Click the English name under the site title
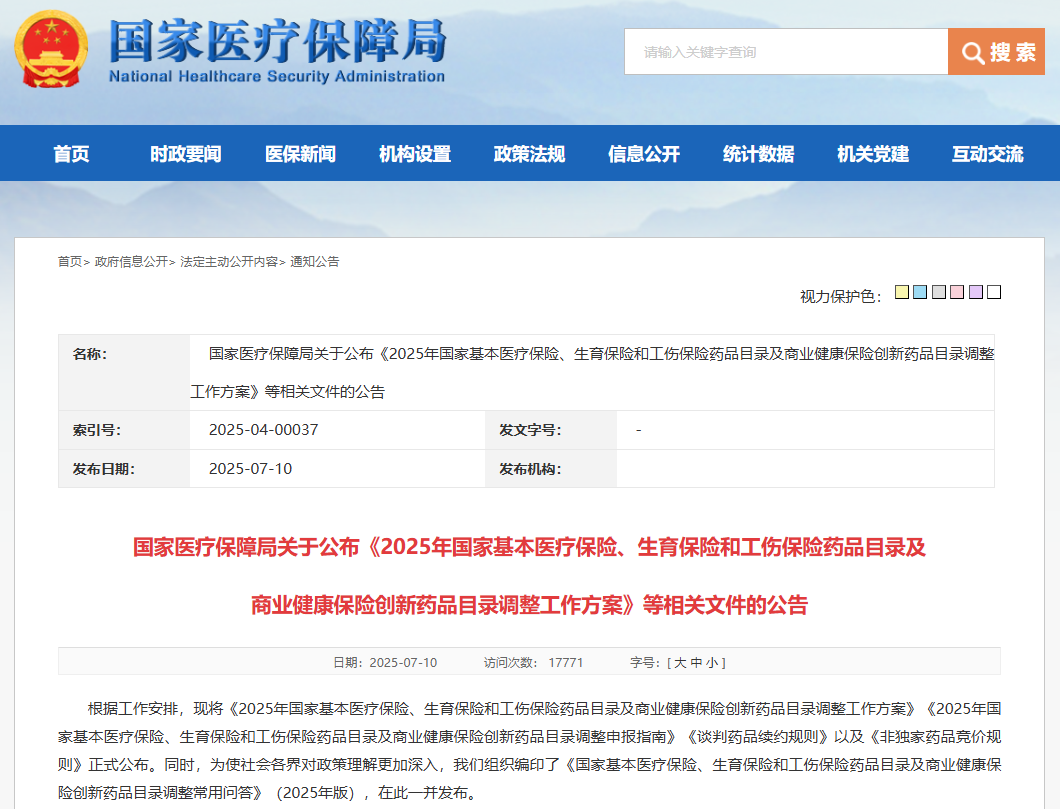The image size is (1060, 809). tap(276, 76)
